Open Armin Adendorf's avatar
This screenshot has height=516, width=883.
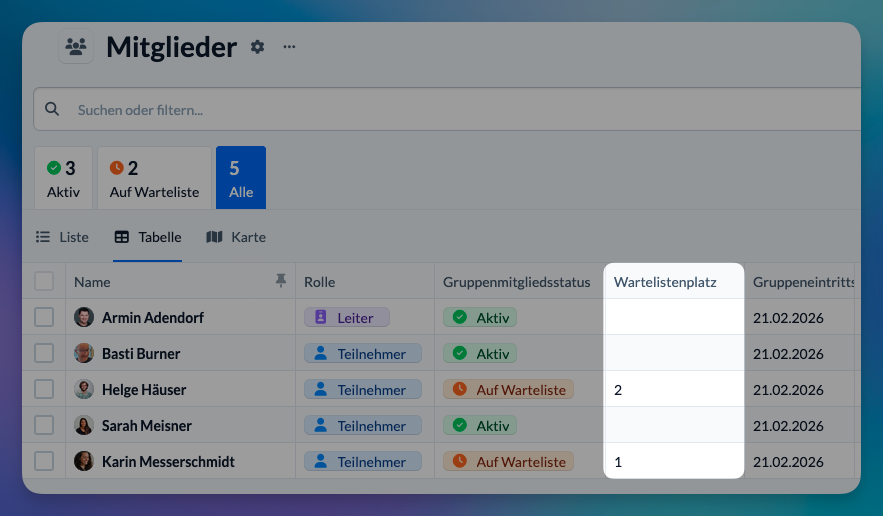point(84,317)
